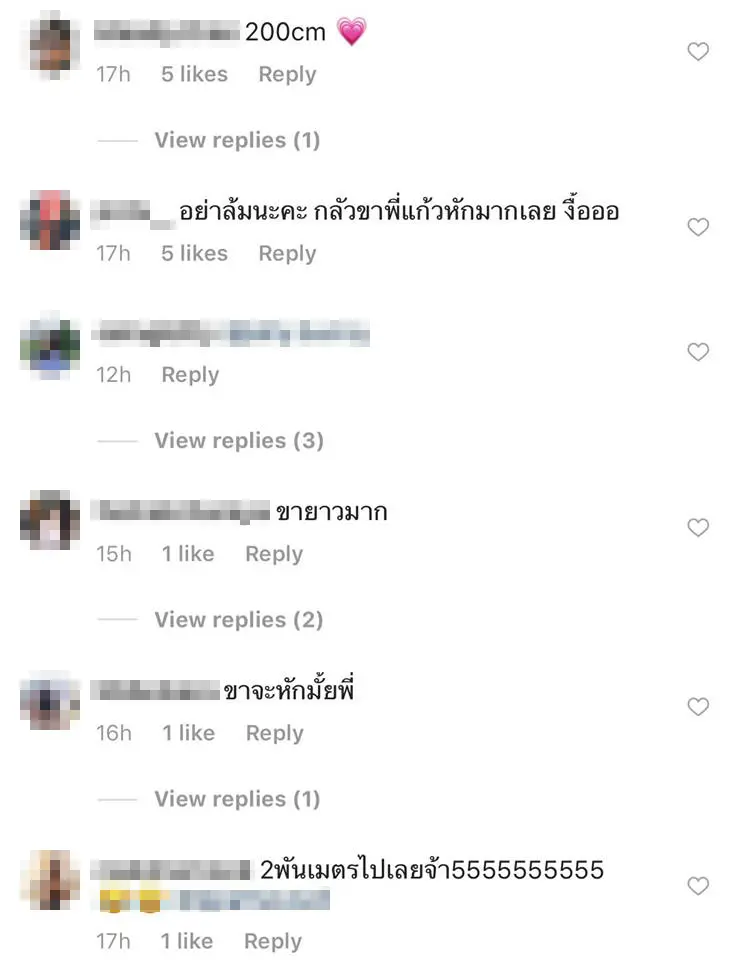Viewport: 749px width, 960px height.
Task: Show View replies (1) under ขาจะหักมั้ยพี่
Action: coord(237,799)
